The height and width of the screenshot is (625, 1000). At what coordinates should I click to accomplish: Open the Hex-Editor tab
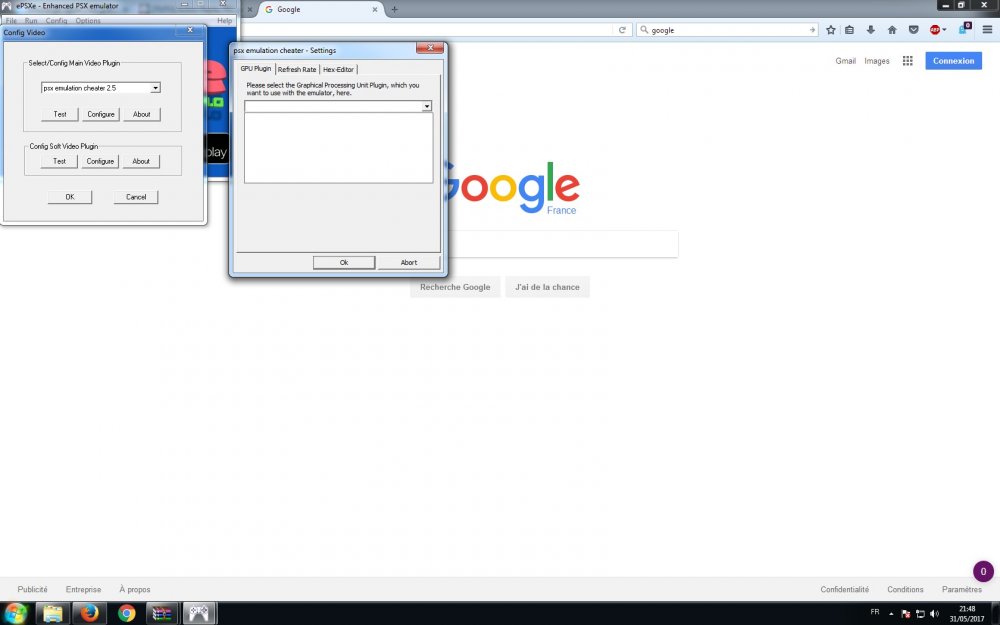pos(338,70)
